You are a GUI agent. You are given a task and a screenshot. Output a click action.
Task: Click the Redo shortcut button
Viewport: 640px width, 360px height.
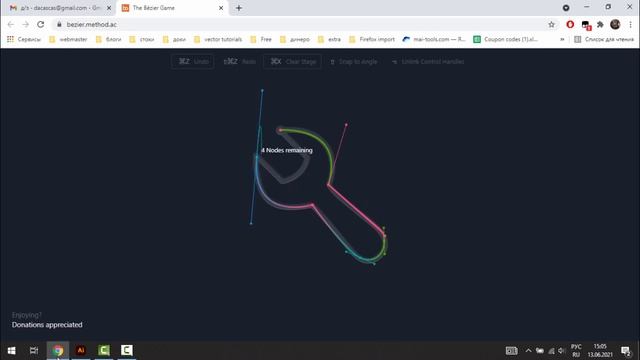click(x=240, y=62)
